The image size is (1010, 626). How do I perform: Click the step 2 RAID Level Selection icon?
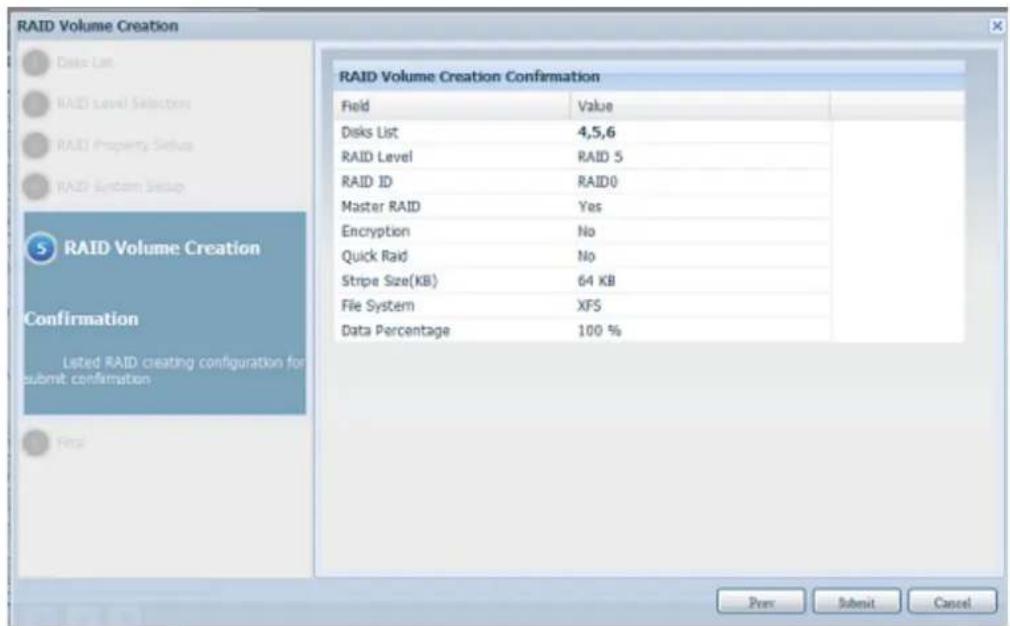(x=36, y=103)
